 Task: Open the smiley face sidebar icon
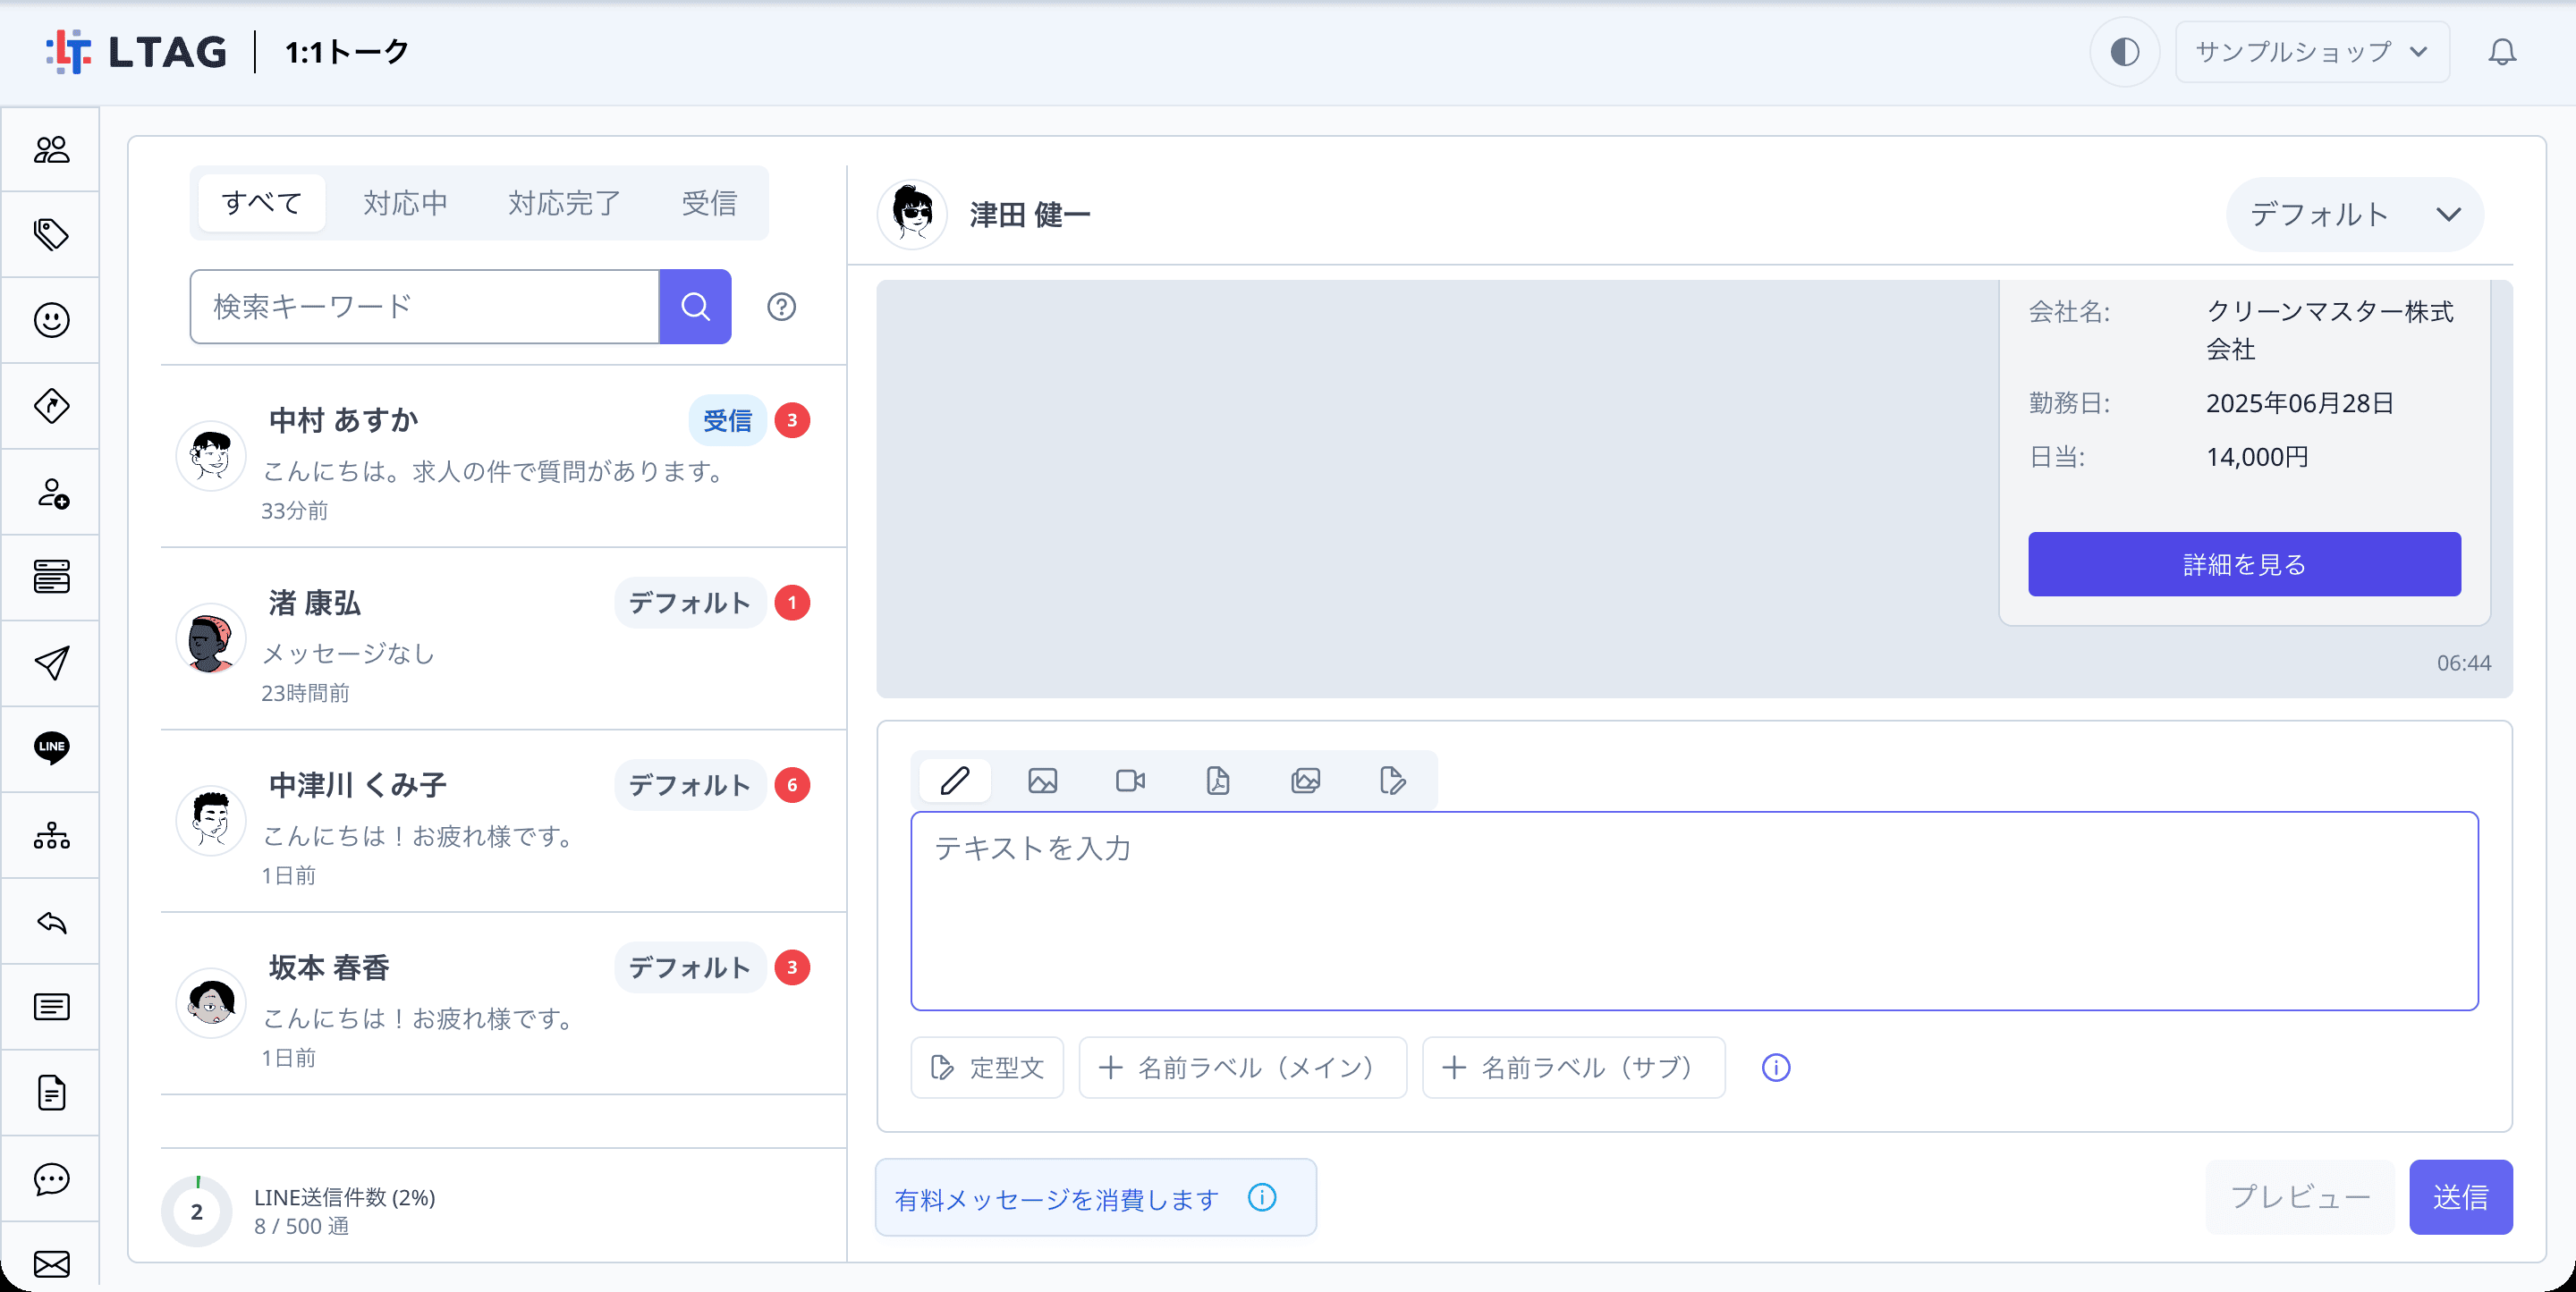51,320
